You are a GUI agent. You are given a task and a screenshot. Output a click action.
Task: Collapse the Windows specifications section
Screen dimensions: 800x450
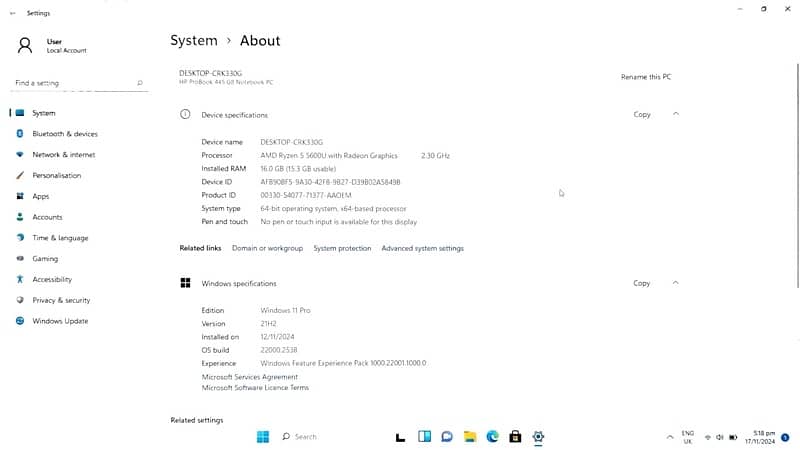pyautogui.click(x=676, y=283)
